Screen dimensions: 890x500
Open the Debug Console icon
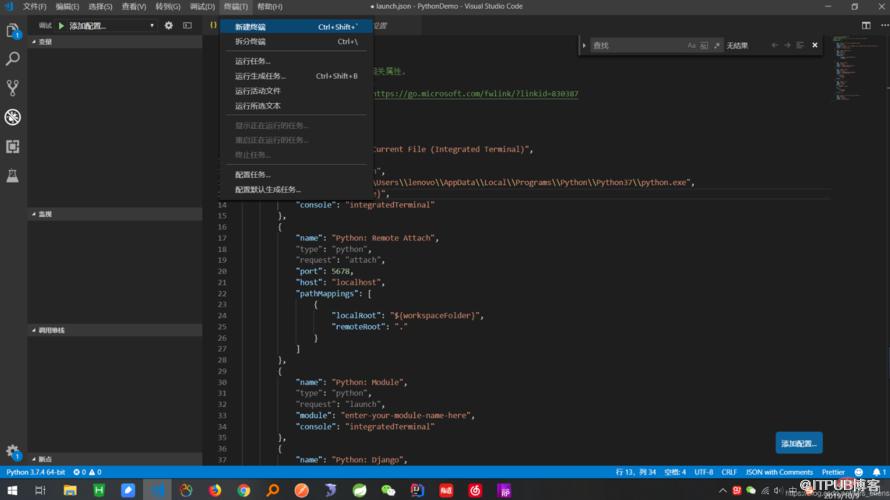(x=187, y=26)
